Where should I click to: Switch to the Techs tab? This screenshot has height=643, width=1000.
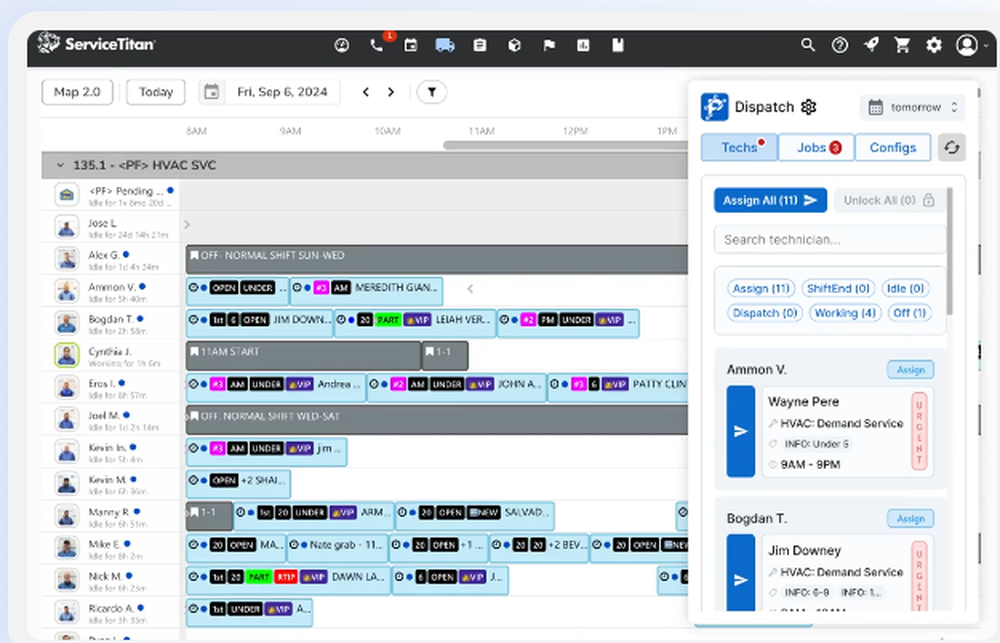click(x=739, y=147)
